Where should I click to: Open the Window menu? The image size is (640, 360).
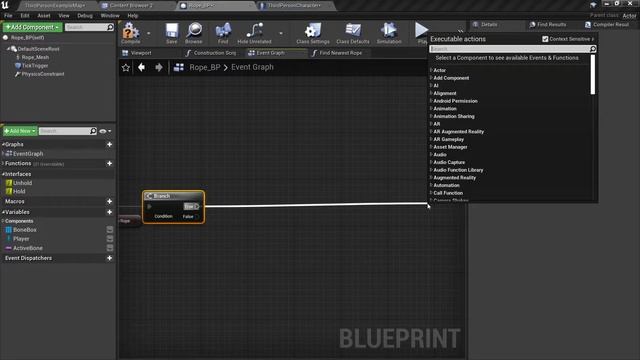[110, 16]
